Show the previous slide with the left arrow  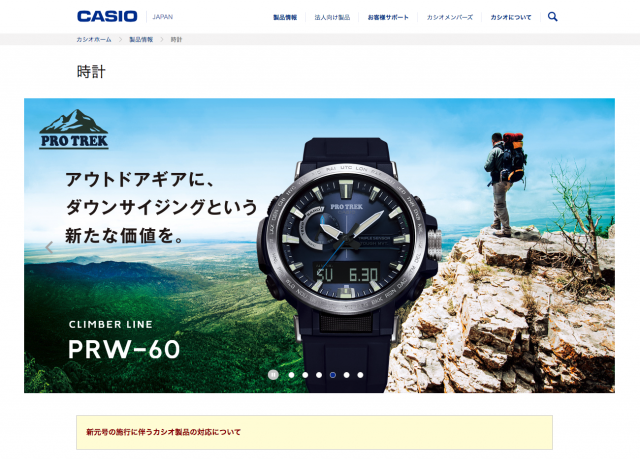[49, 247]
